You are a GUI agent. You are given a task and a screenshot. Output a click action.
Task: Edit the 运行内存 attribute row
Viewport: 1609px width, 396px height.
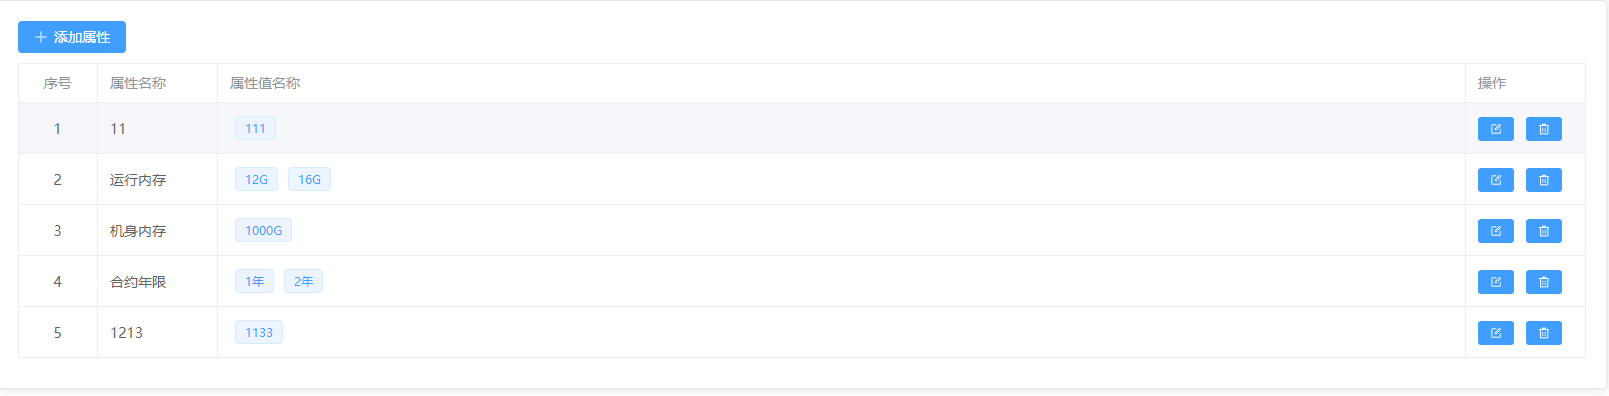pos(1495,180)
